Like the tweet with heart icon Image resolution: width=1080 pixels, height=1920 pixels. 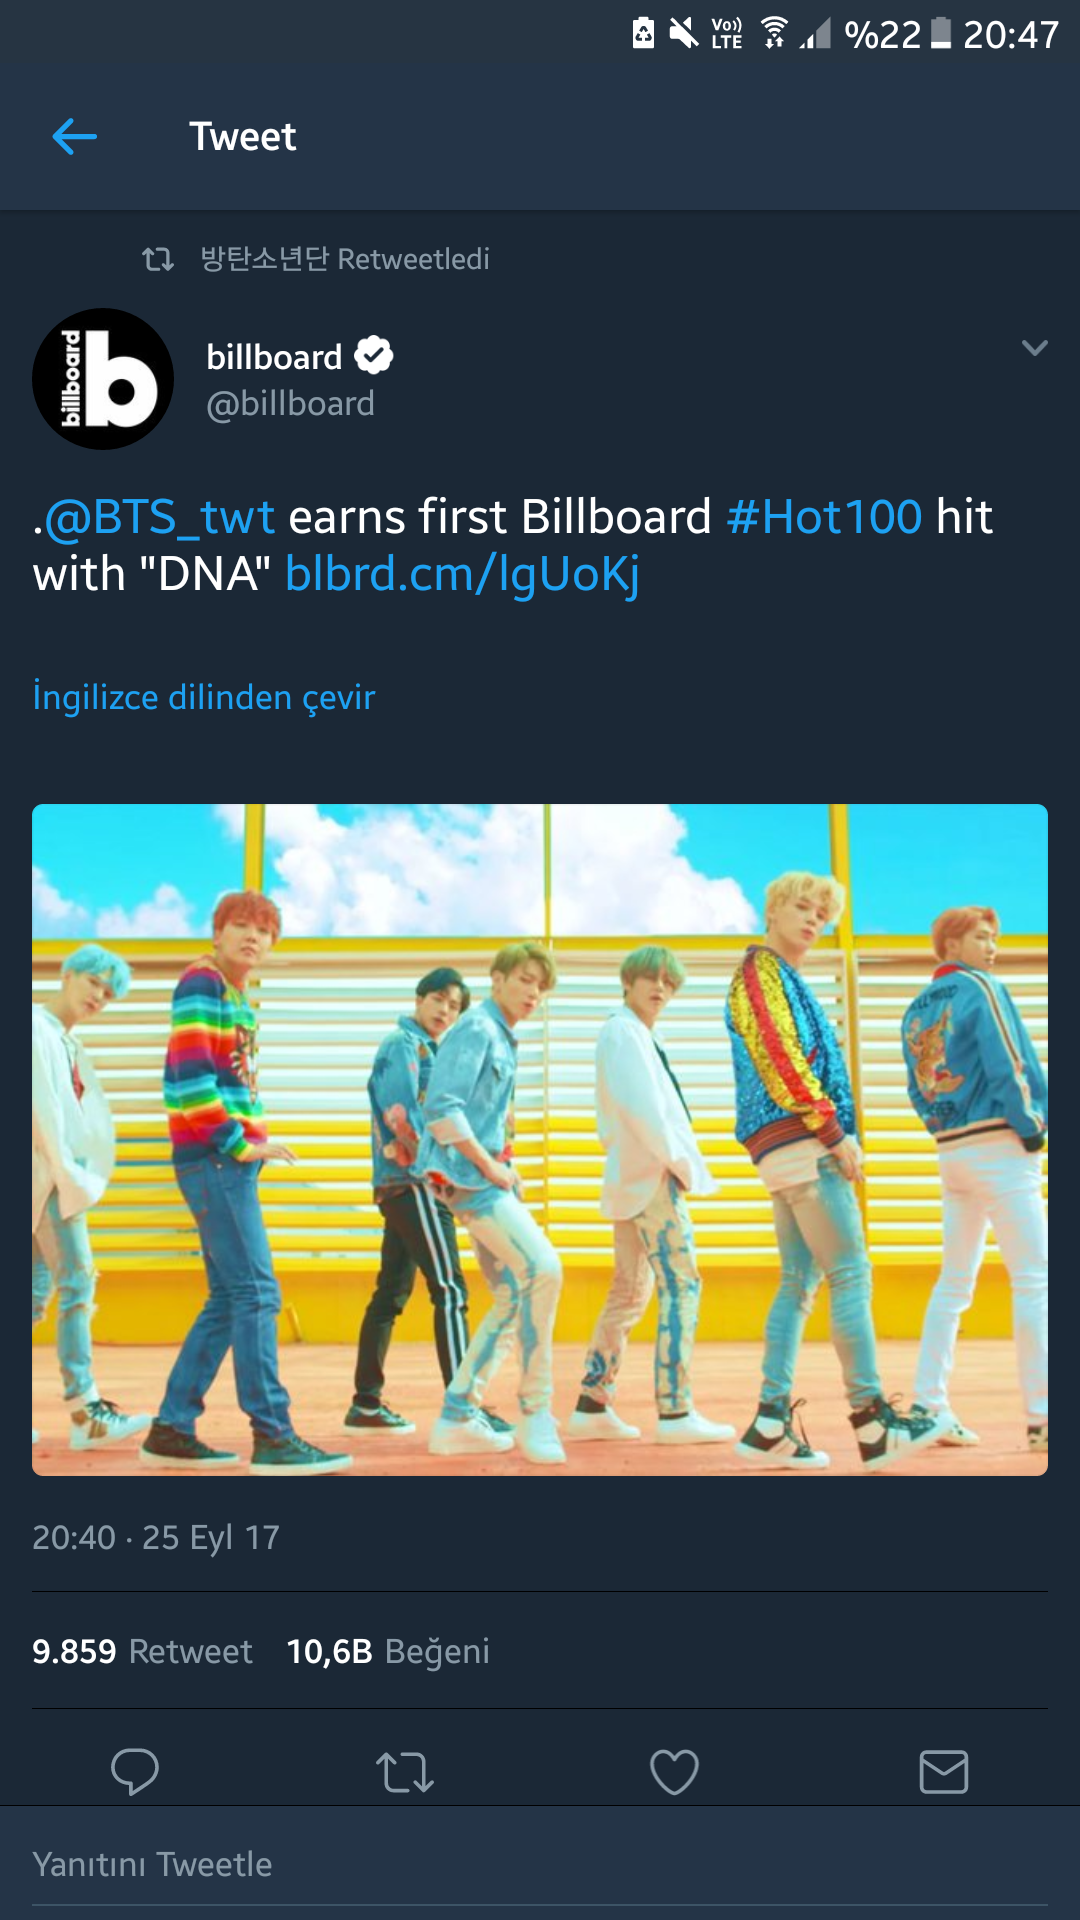674,1771
